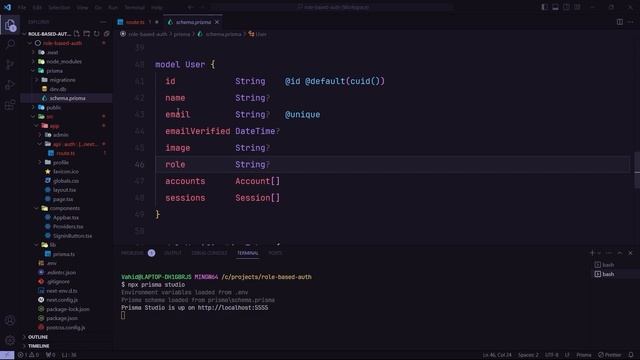640x360 pixels.
Task: Switch to the route.ts editor tab
Action: (135, 22)
